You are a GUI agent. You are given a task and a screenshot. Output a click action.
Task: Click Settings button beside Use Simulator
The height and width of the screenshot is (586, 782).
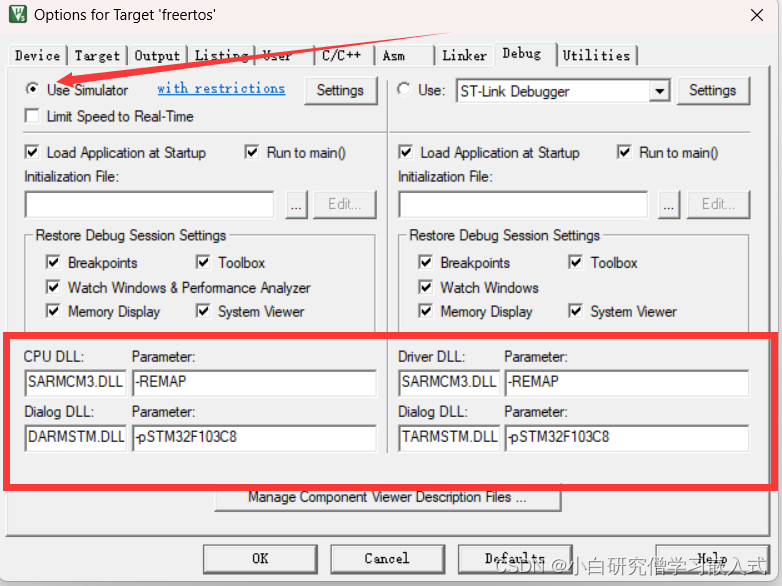[340, 90]
